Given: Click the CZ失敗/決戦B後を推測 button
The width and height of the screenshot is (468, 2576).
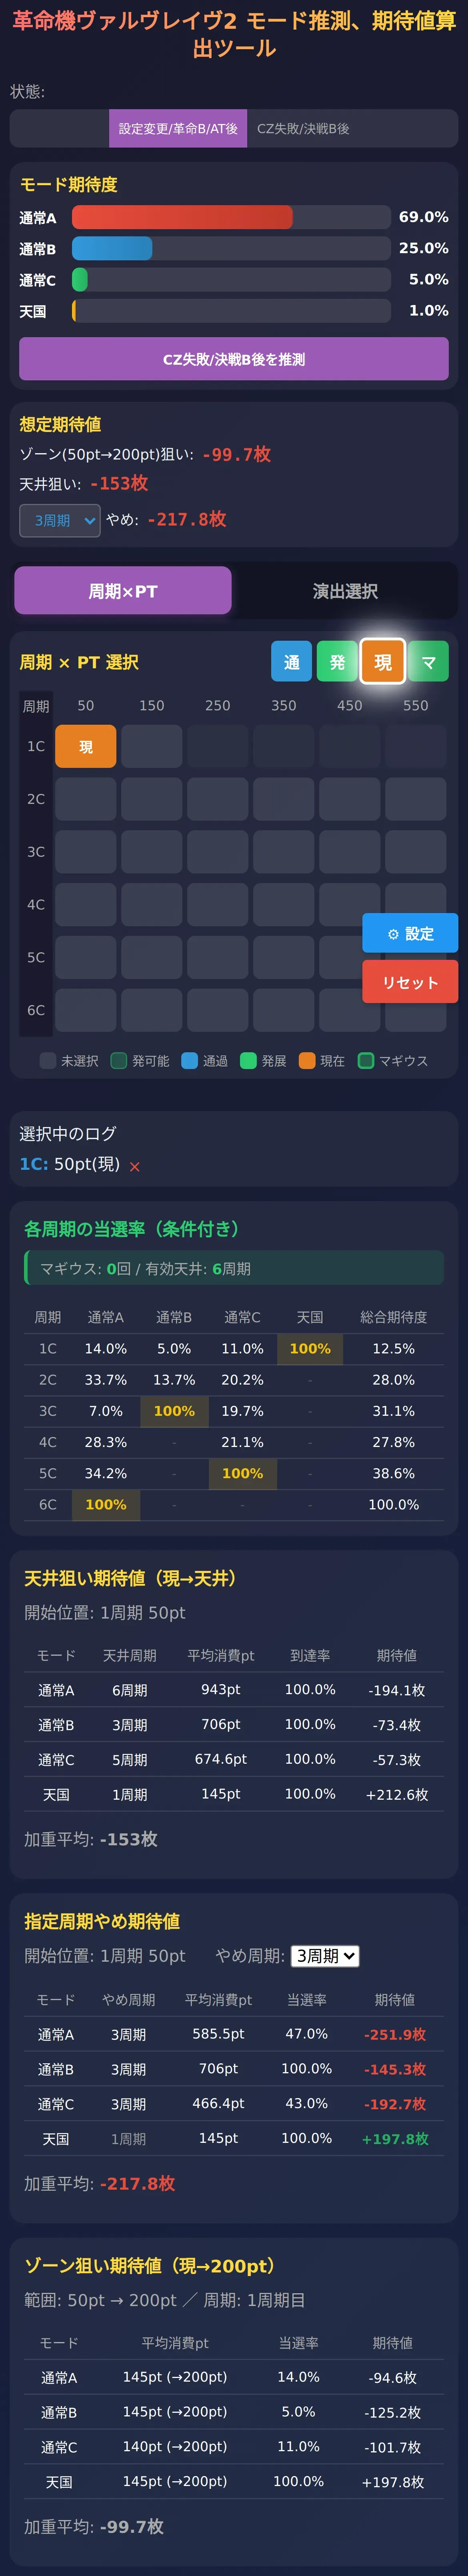Looking at the screenshot, I should point(234,359).
